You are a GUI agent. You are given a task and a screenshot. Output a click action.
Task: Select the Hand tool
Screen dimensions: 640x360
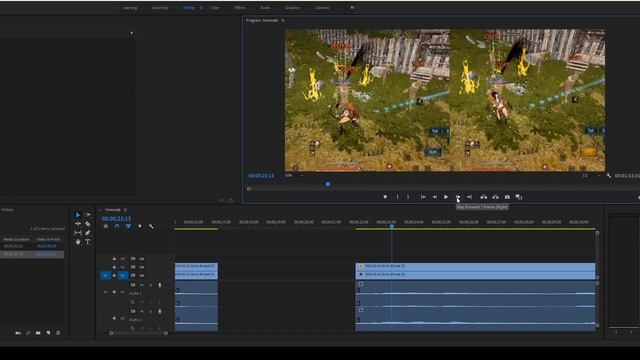pyautogui.click(x=78, y=242)
